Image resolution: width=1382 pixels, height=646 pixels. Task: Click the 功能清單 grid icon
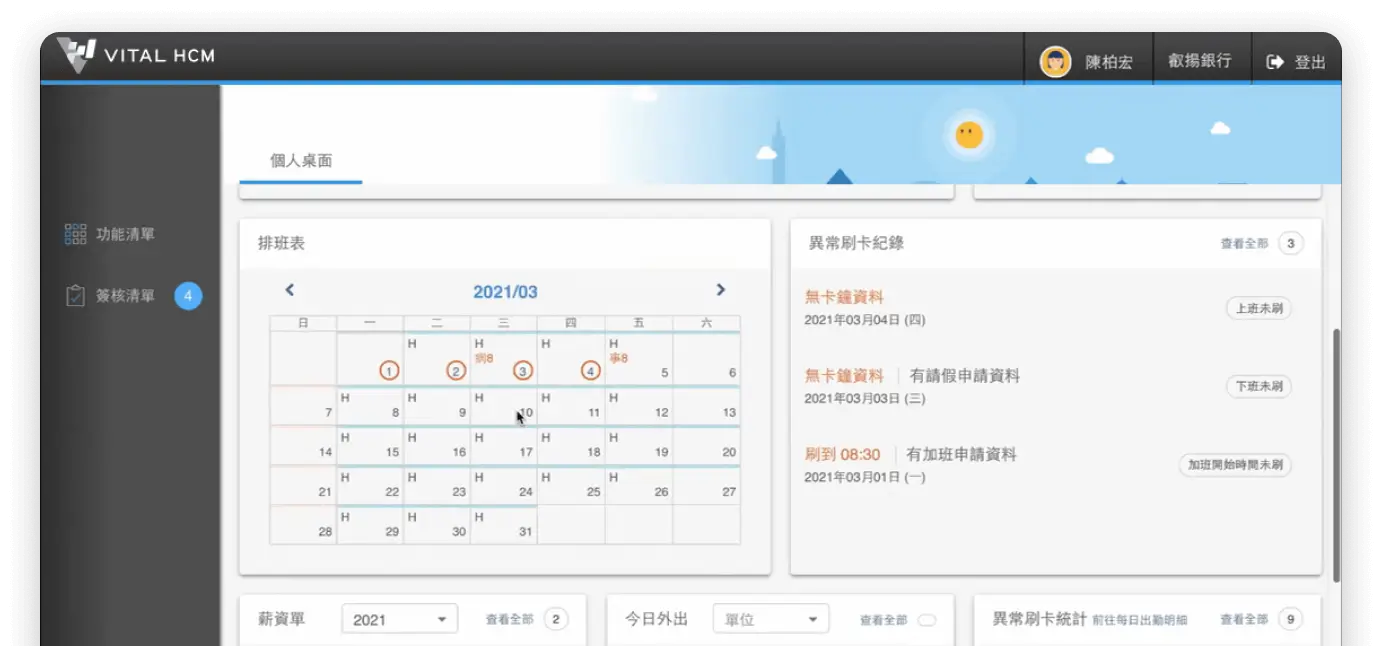click(75, 234)
